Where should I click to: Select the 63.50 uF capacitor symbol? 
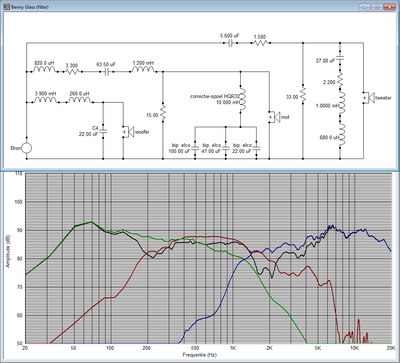pos(106,72)
